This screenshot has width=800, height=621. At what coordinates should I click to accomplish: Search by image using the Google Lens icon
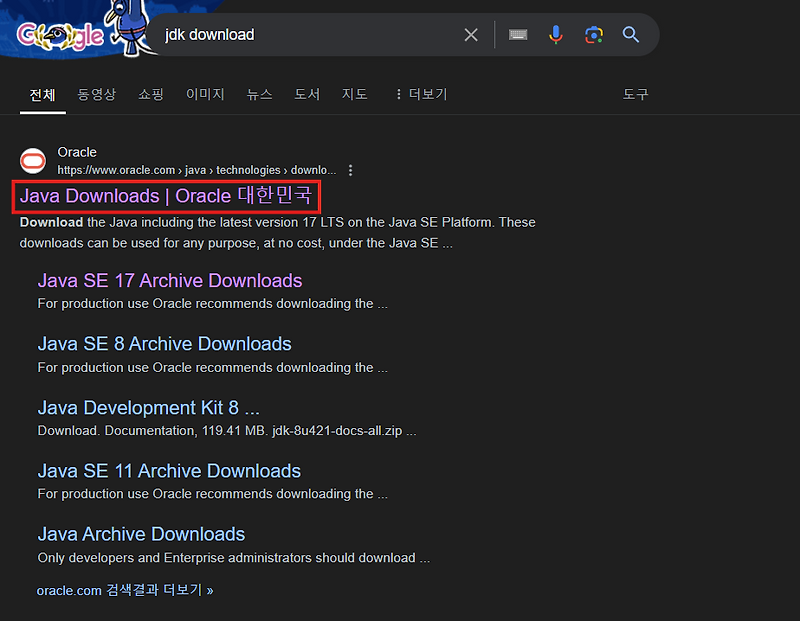[x=594, y=34]
